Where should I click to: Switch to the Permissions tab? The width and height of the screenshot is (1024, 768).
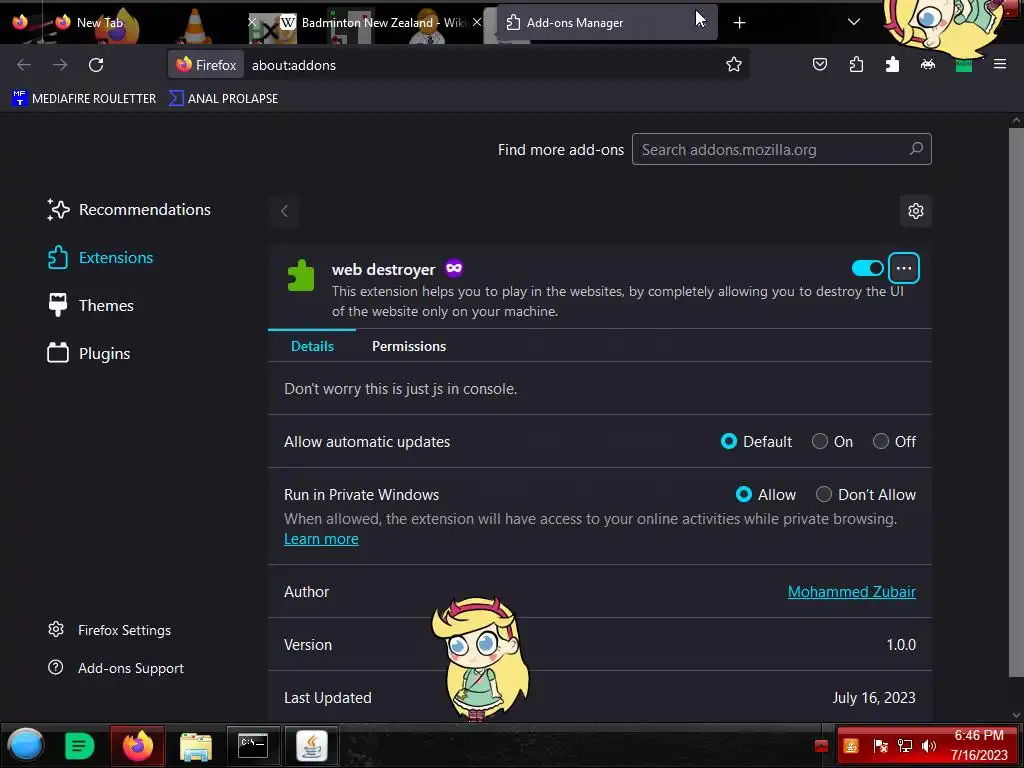(409, 346)
